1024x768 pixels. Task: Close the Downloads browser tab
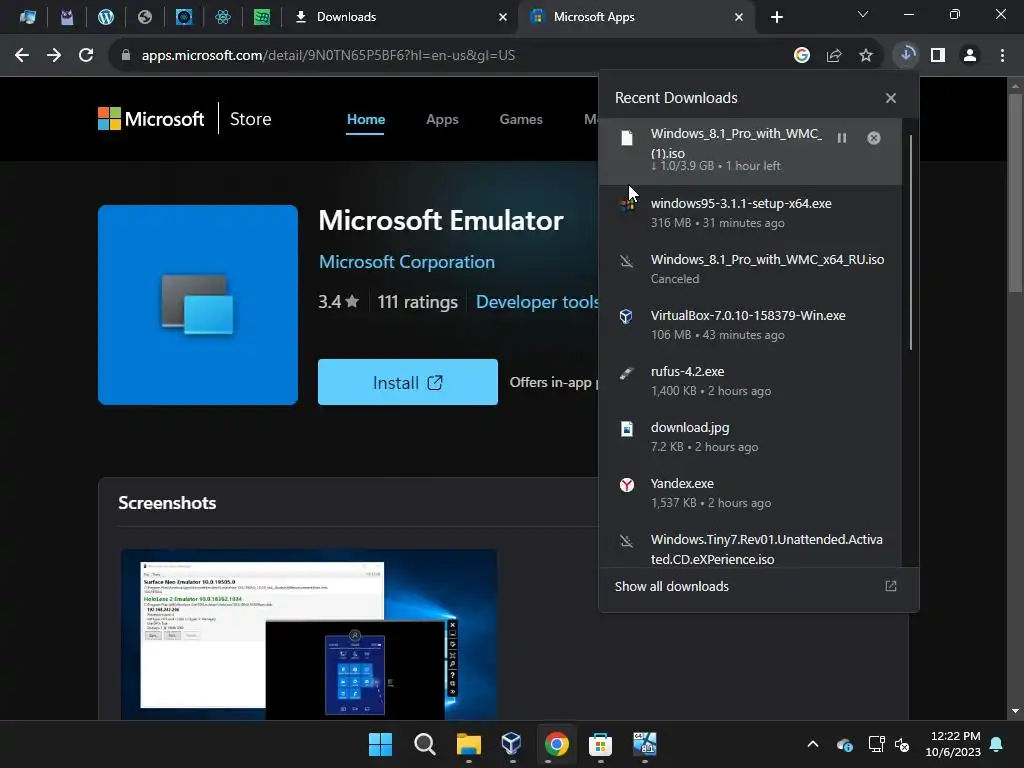pos(503,17)
